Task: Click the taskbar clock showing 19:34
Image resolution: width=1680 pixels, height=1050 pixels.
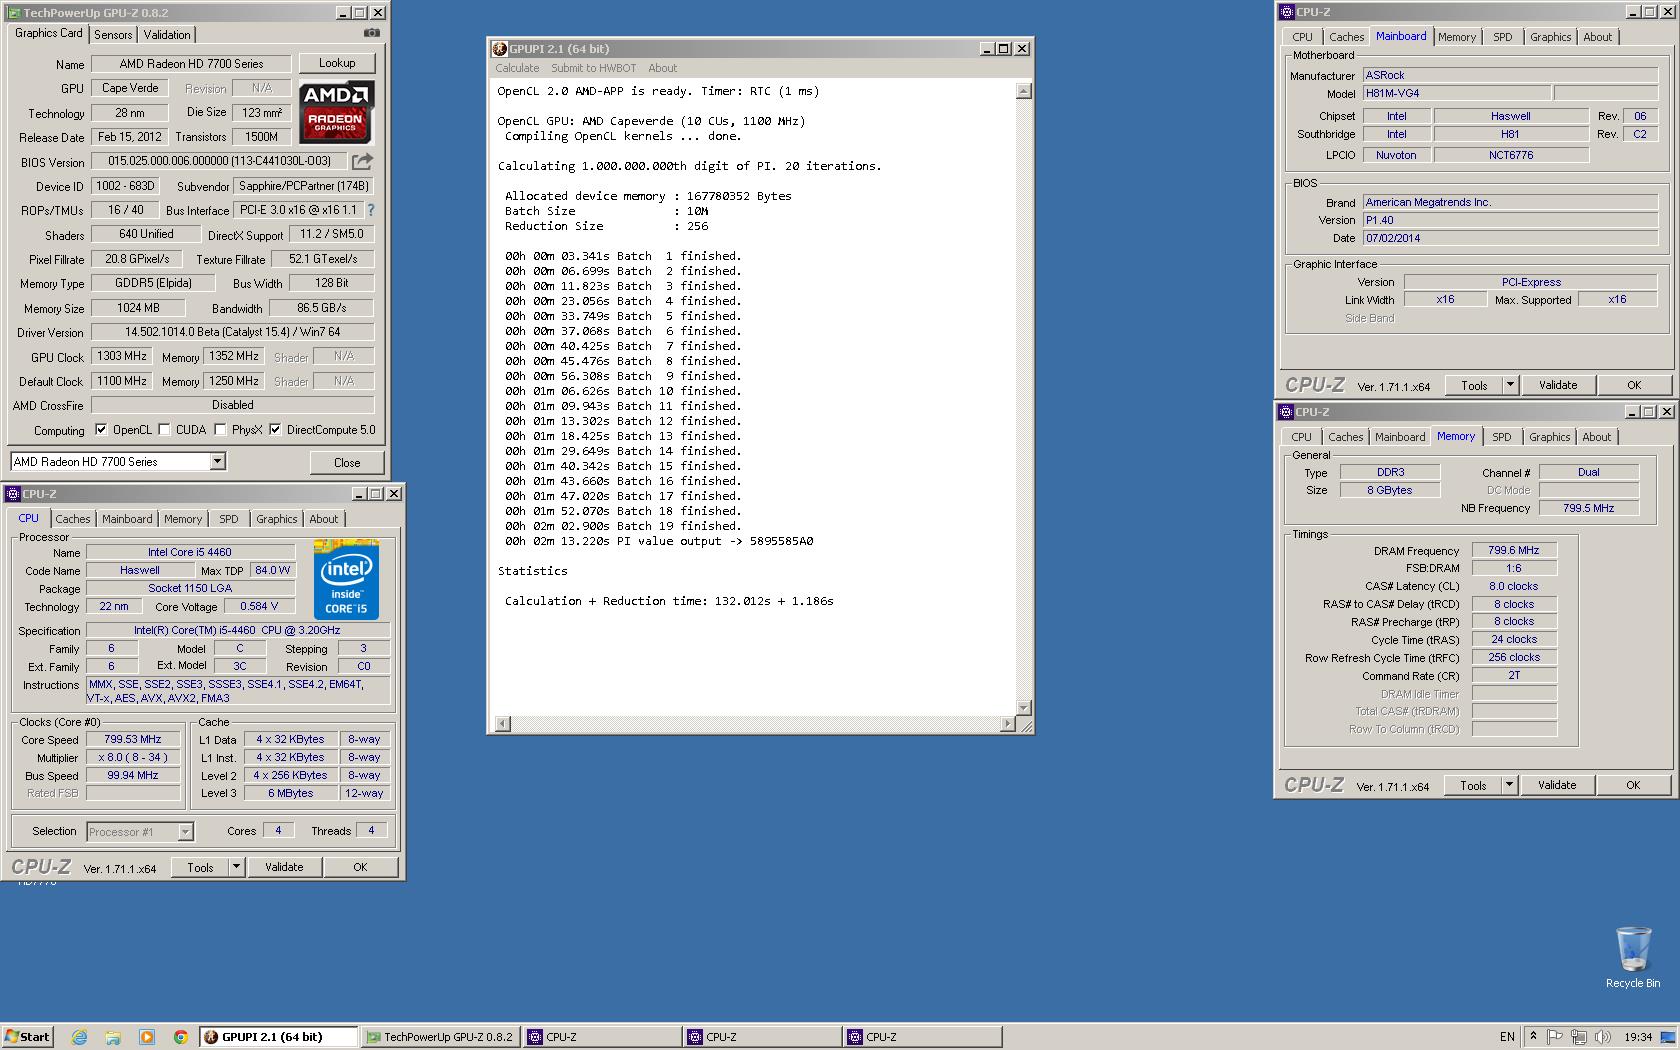Action: (x=1638, y=1037)
